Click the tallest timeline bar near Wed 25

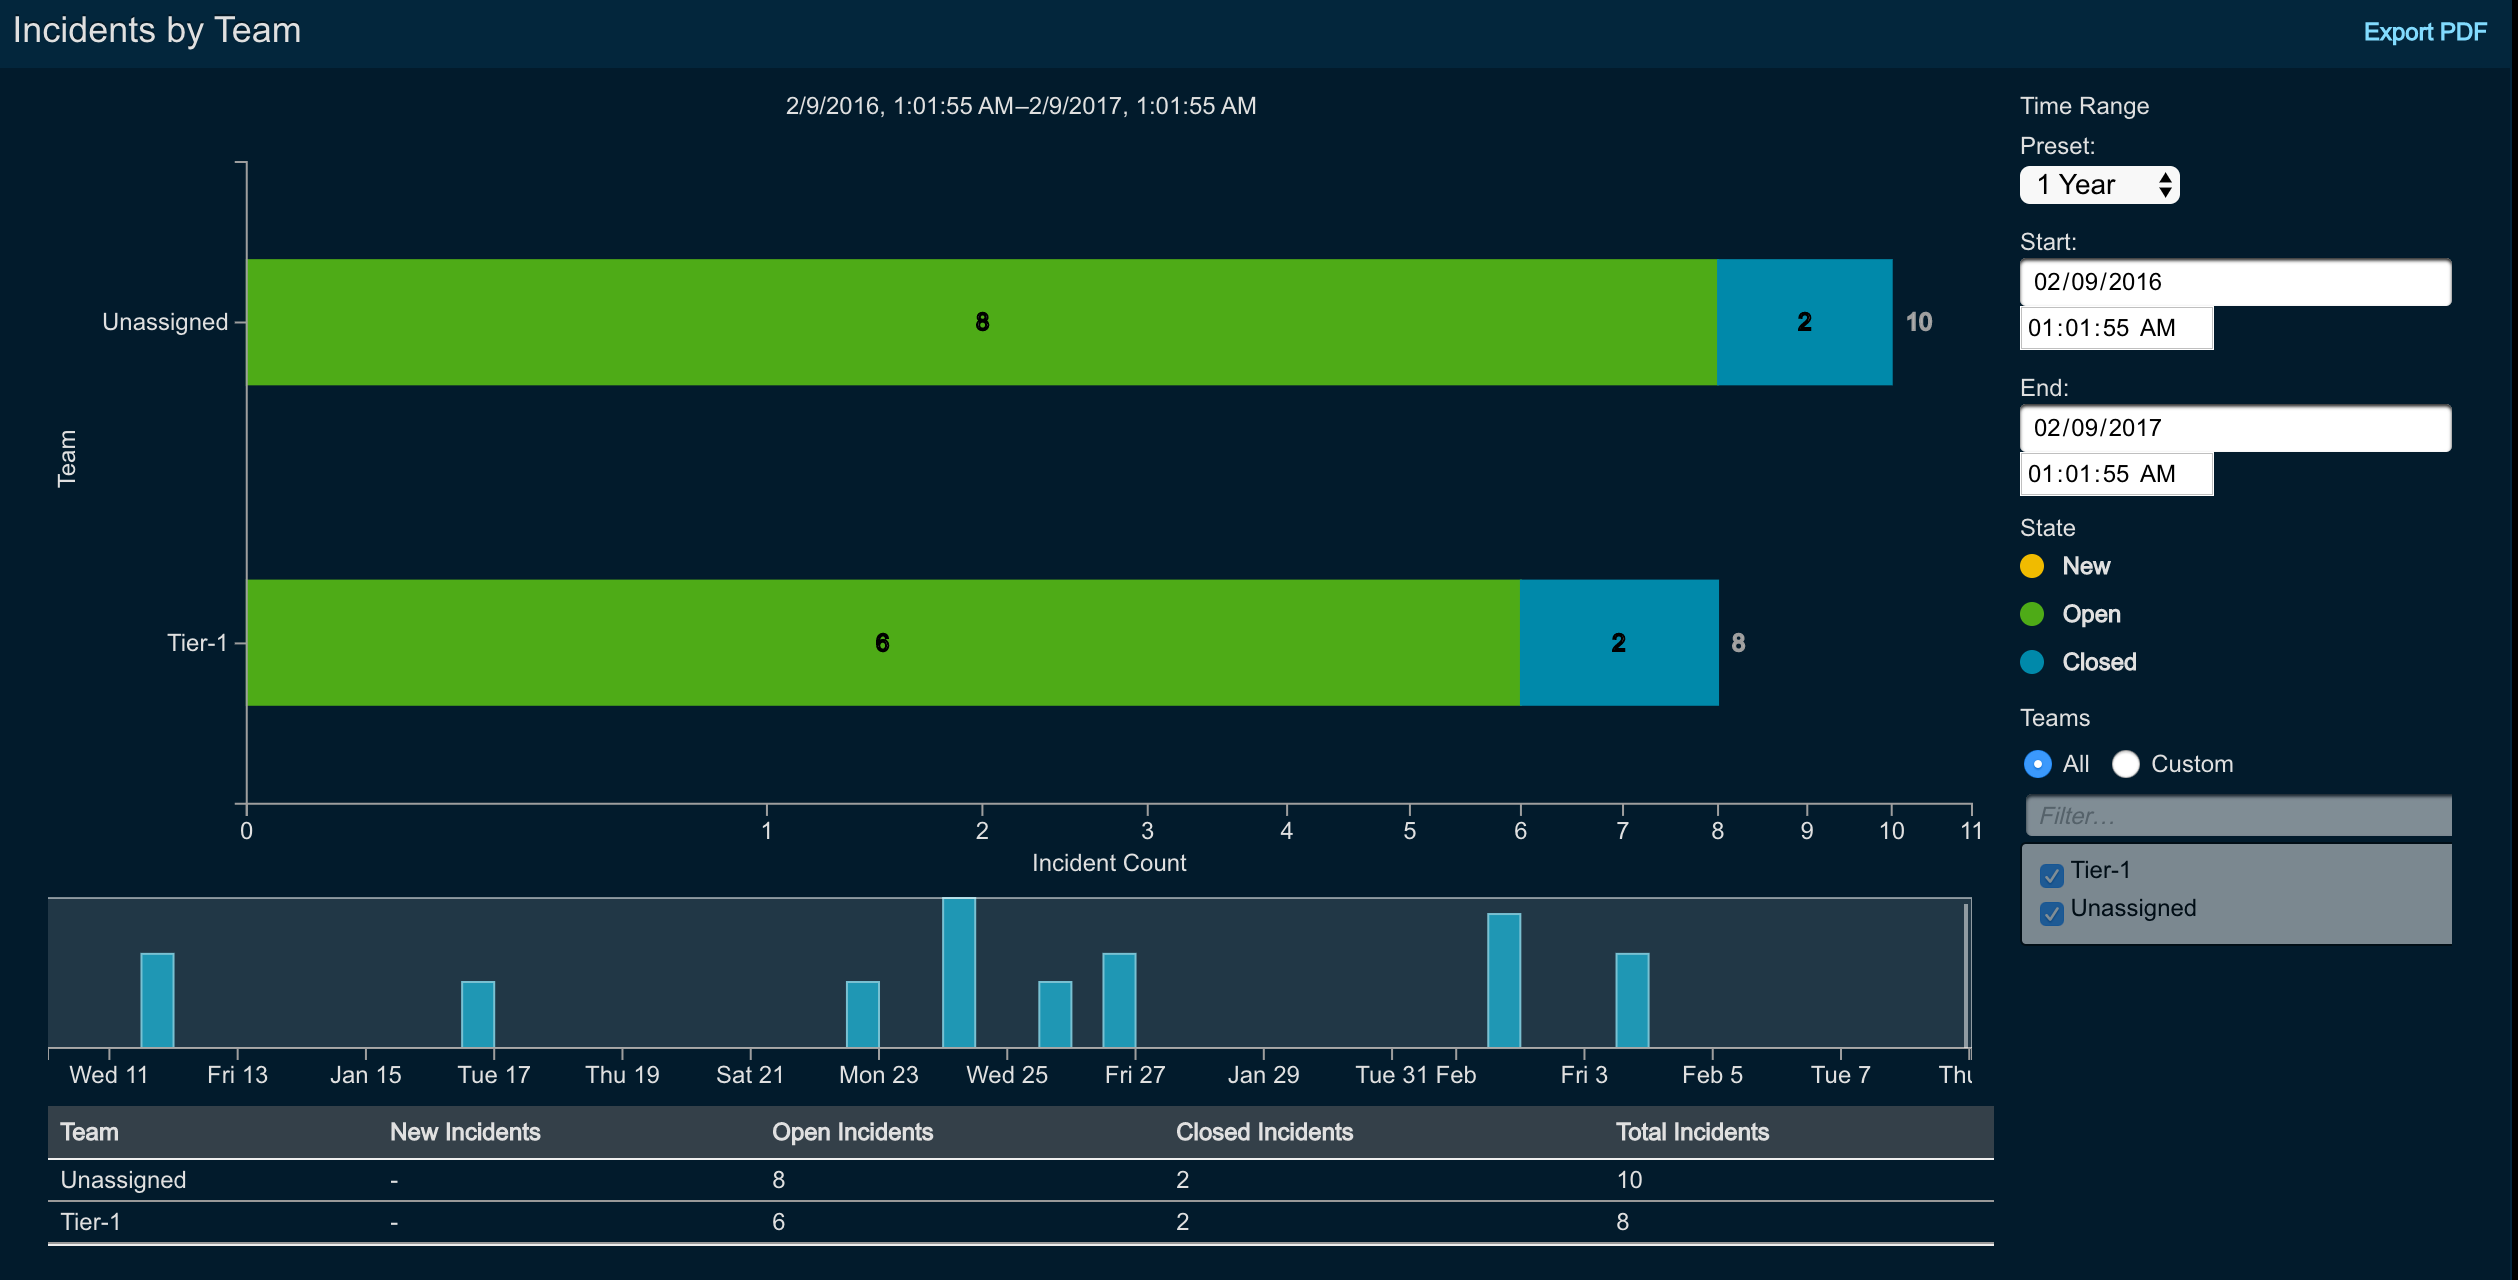coord(958,972)
